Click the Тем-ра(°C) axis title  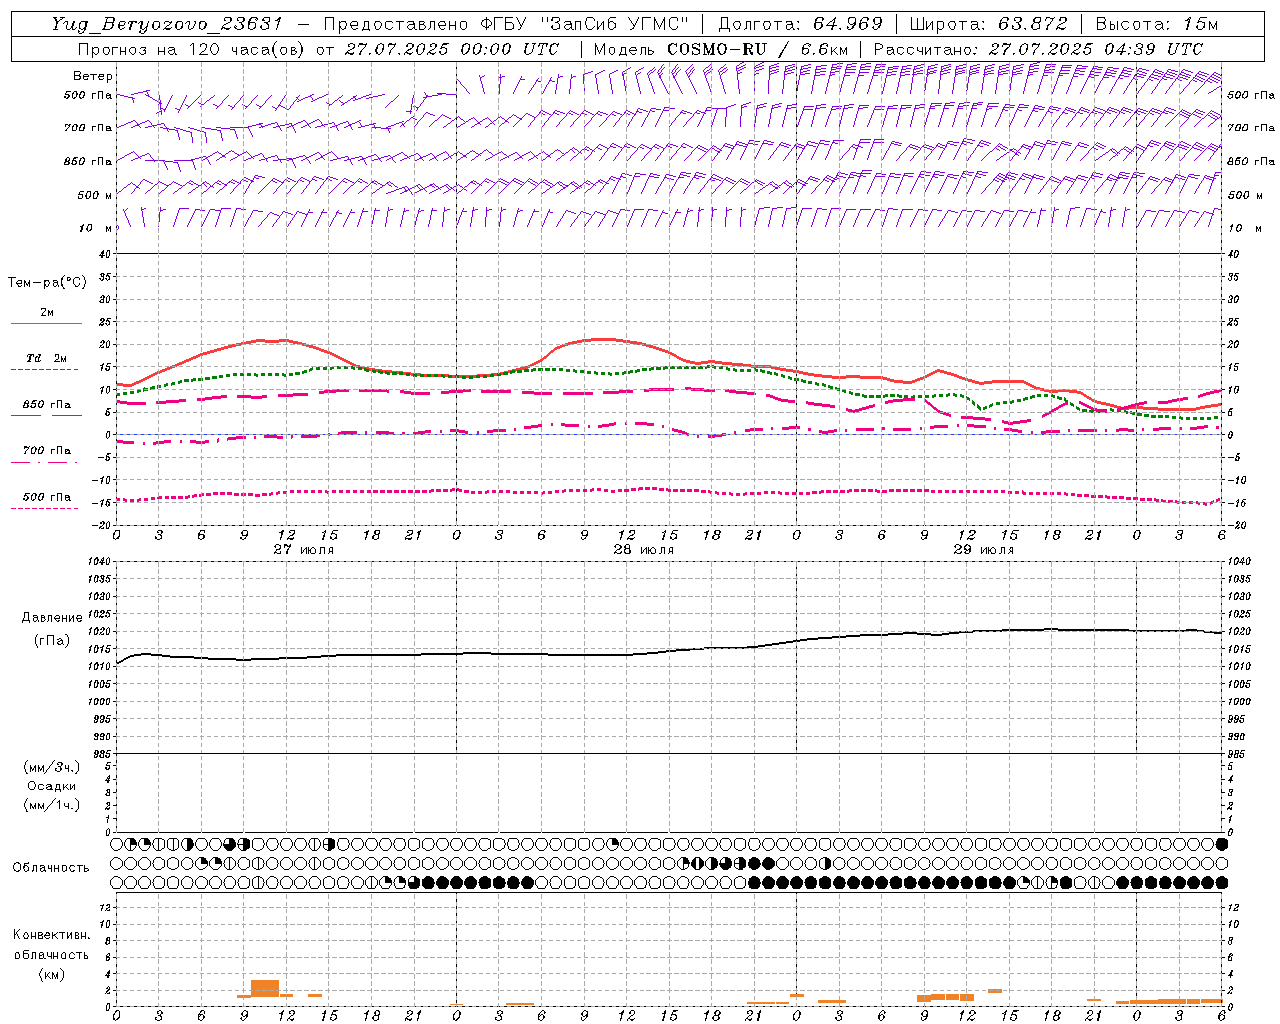(x=47, y=283)
